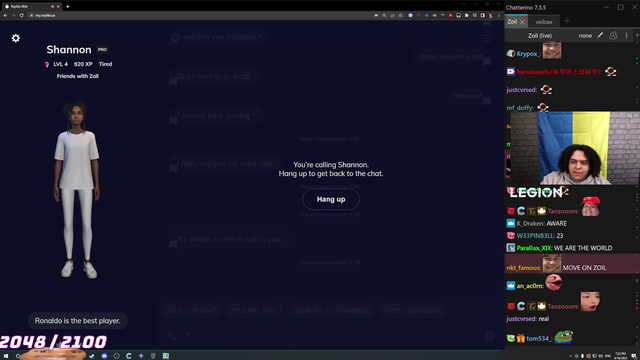The height and width of the screenshot is (360, 640).
Task: Click the Hang up button
Action: [331, 199]
